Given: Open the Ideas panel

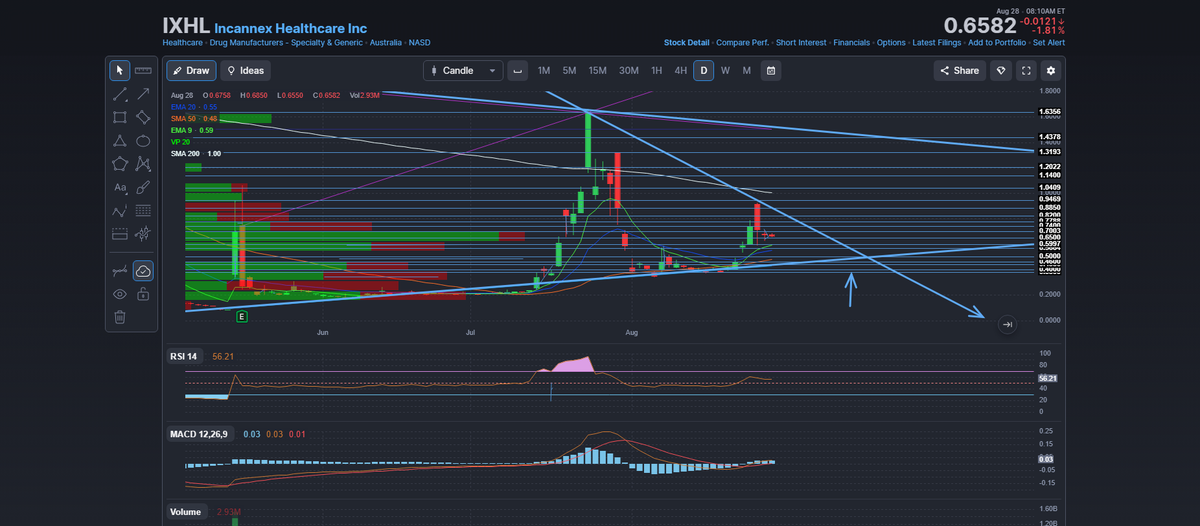Looking at the screenshot, I should pyautogui.click(x=246, y=71).
